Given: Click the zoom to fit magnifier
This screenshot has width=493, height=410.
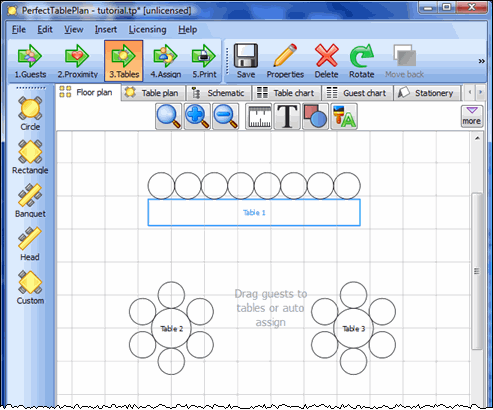Looking at the screenshot, I should pos(169,116).
